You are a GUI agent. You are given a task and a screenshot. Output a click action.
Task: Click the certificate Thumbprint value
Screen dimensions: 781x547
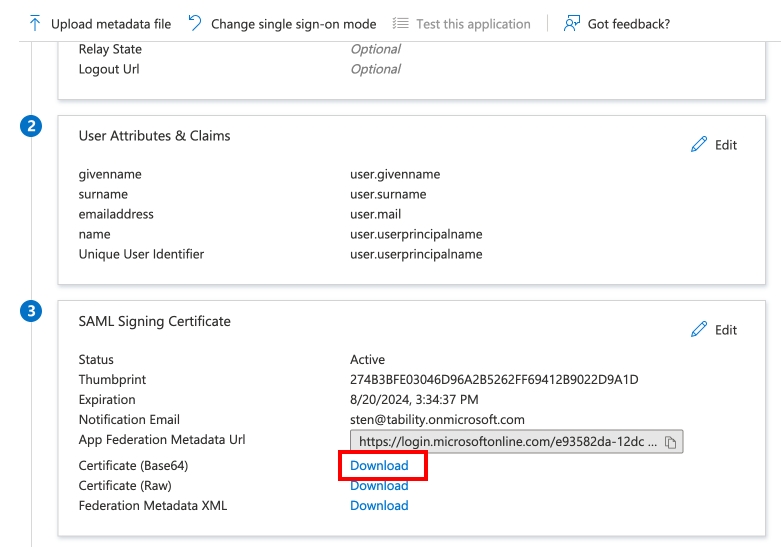[494, 380]
